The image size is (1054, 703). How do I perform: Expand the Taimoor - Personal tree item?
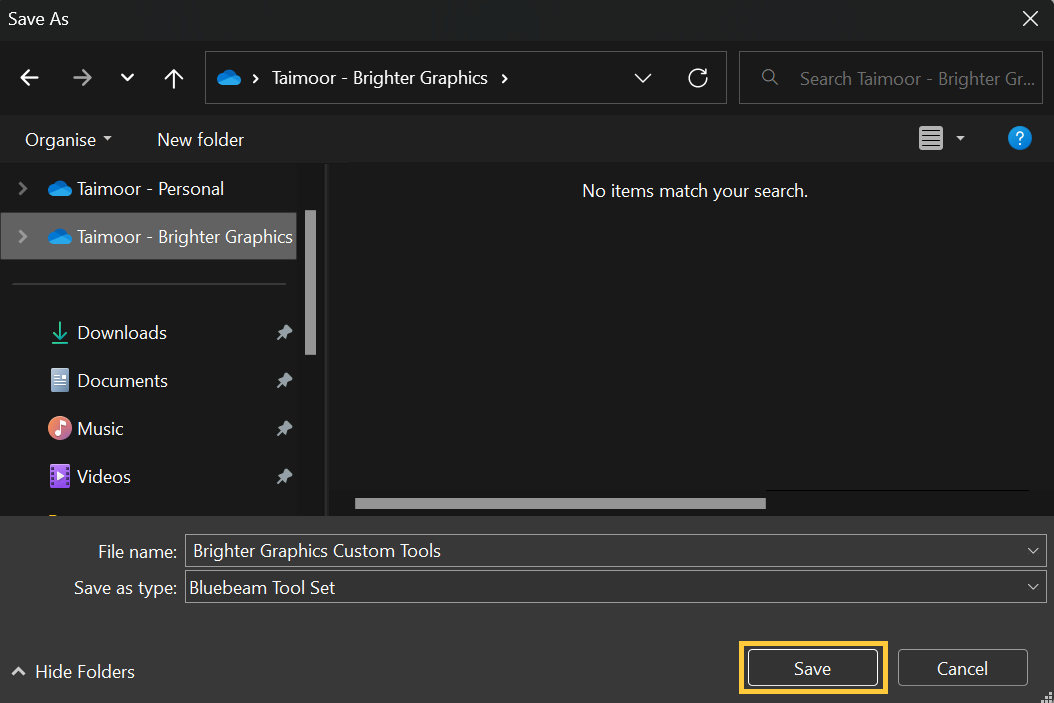tap(22, 188)
